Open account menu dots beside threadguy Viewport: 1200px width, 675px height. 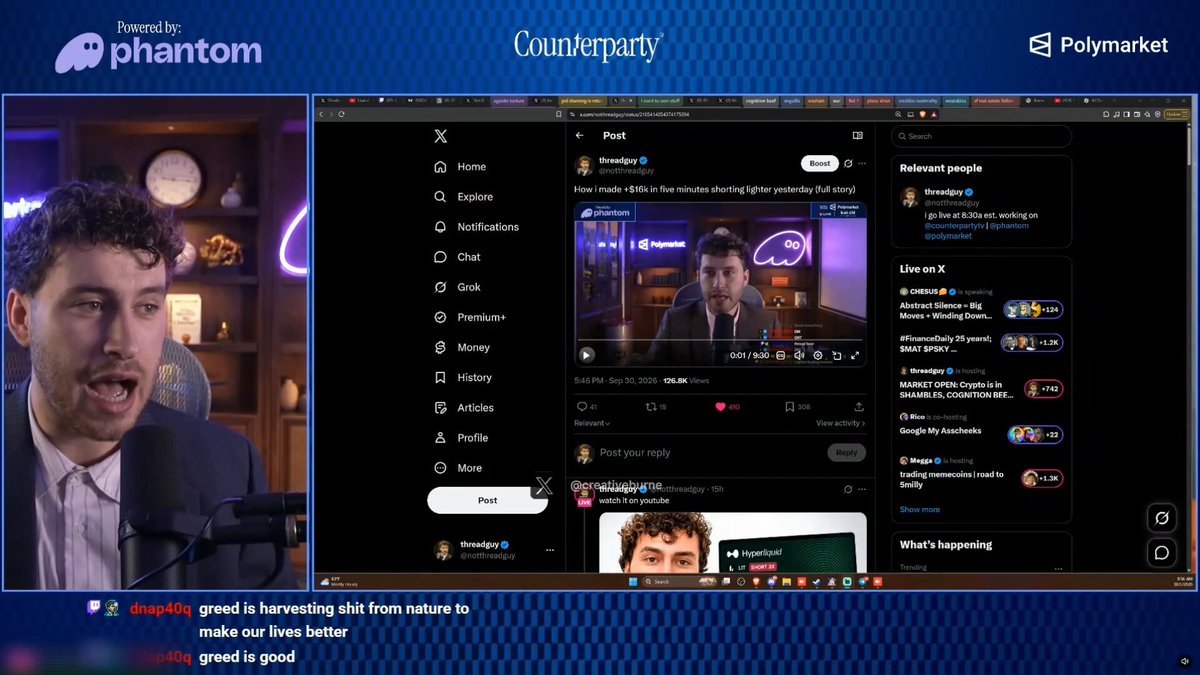[x=549, y=550]
